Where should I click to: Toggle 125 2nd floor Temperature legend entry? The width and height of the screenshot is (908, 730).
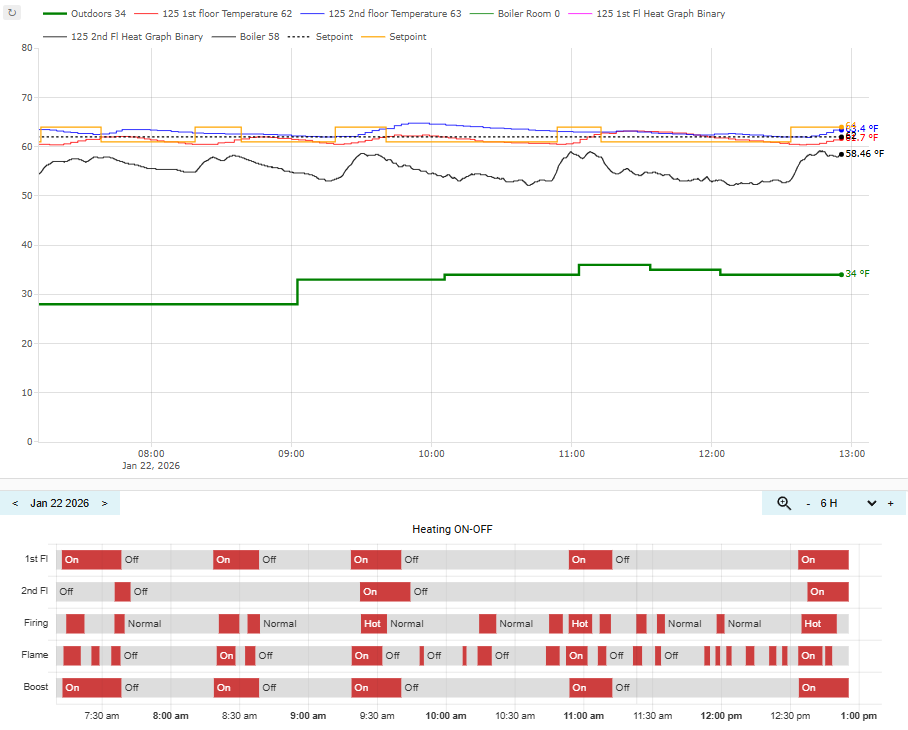click(x=381, y=13)
